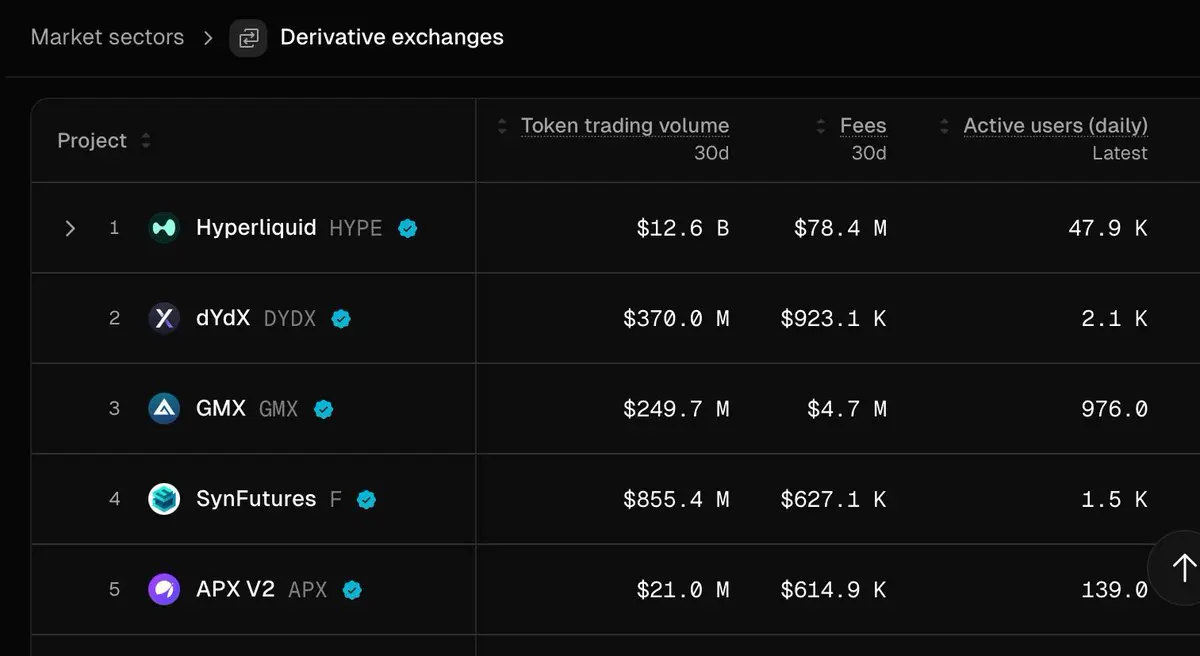The image size is (1200, 656).
Task: Expand the Hyperliquid row chevron
Action: pos(70,228)
